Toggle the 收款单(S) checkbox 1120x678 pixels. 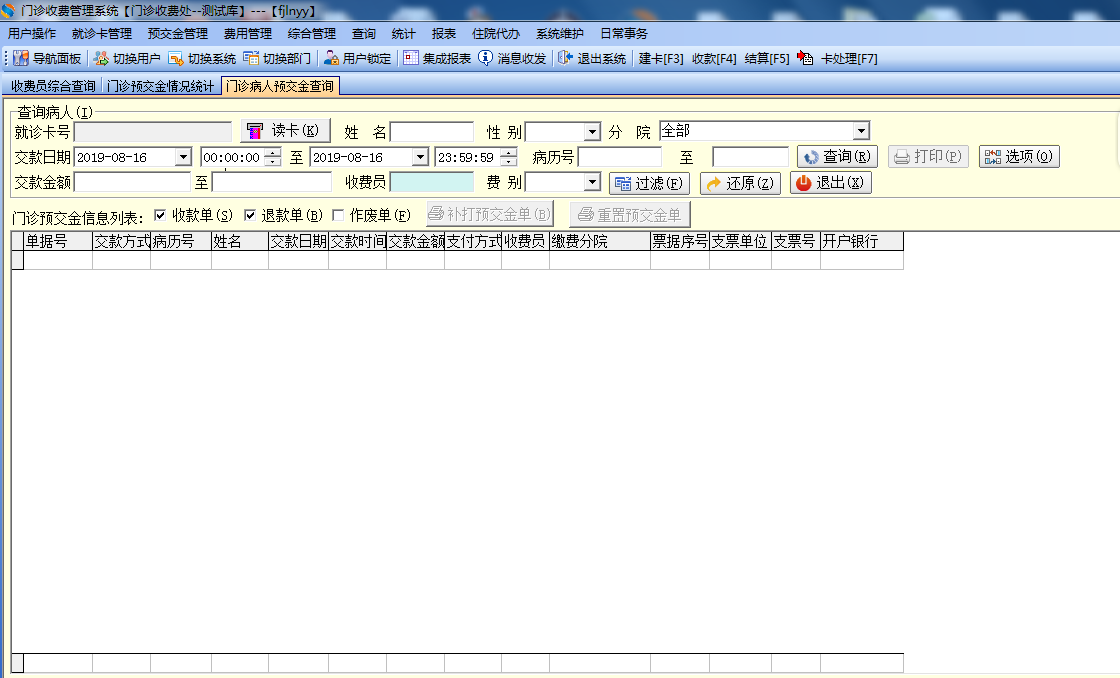(x=160, y=215)
